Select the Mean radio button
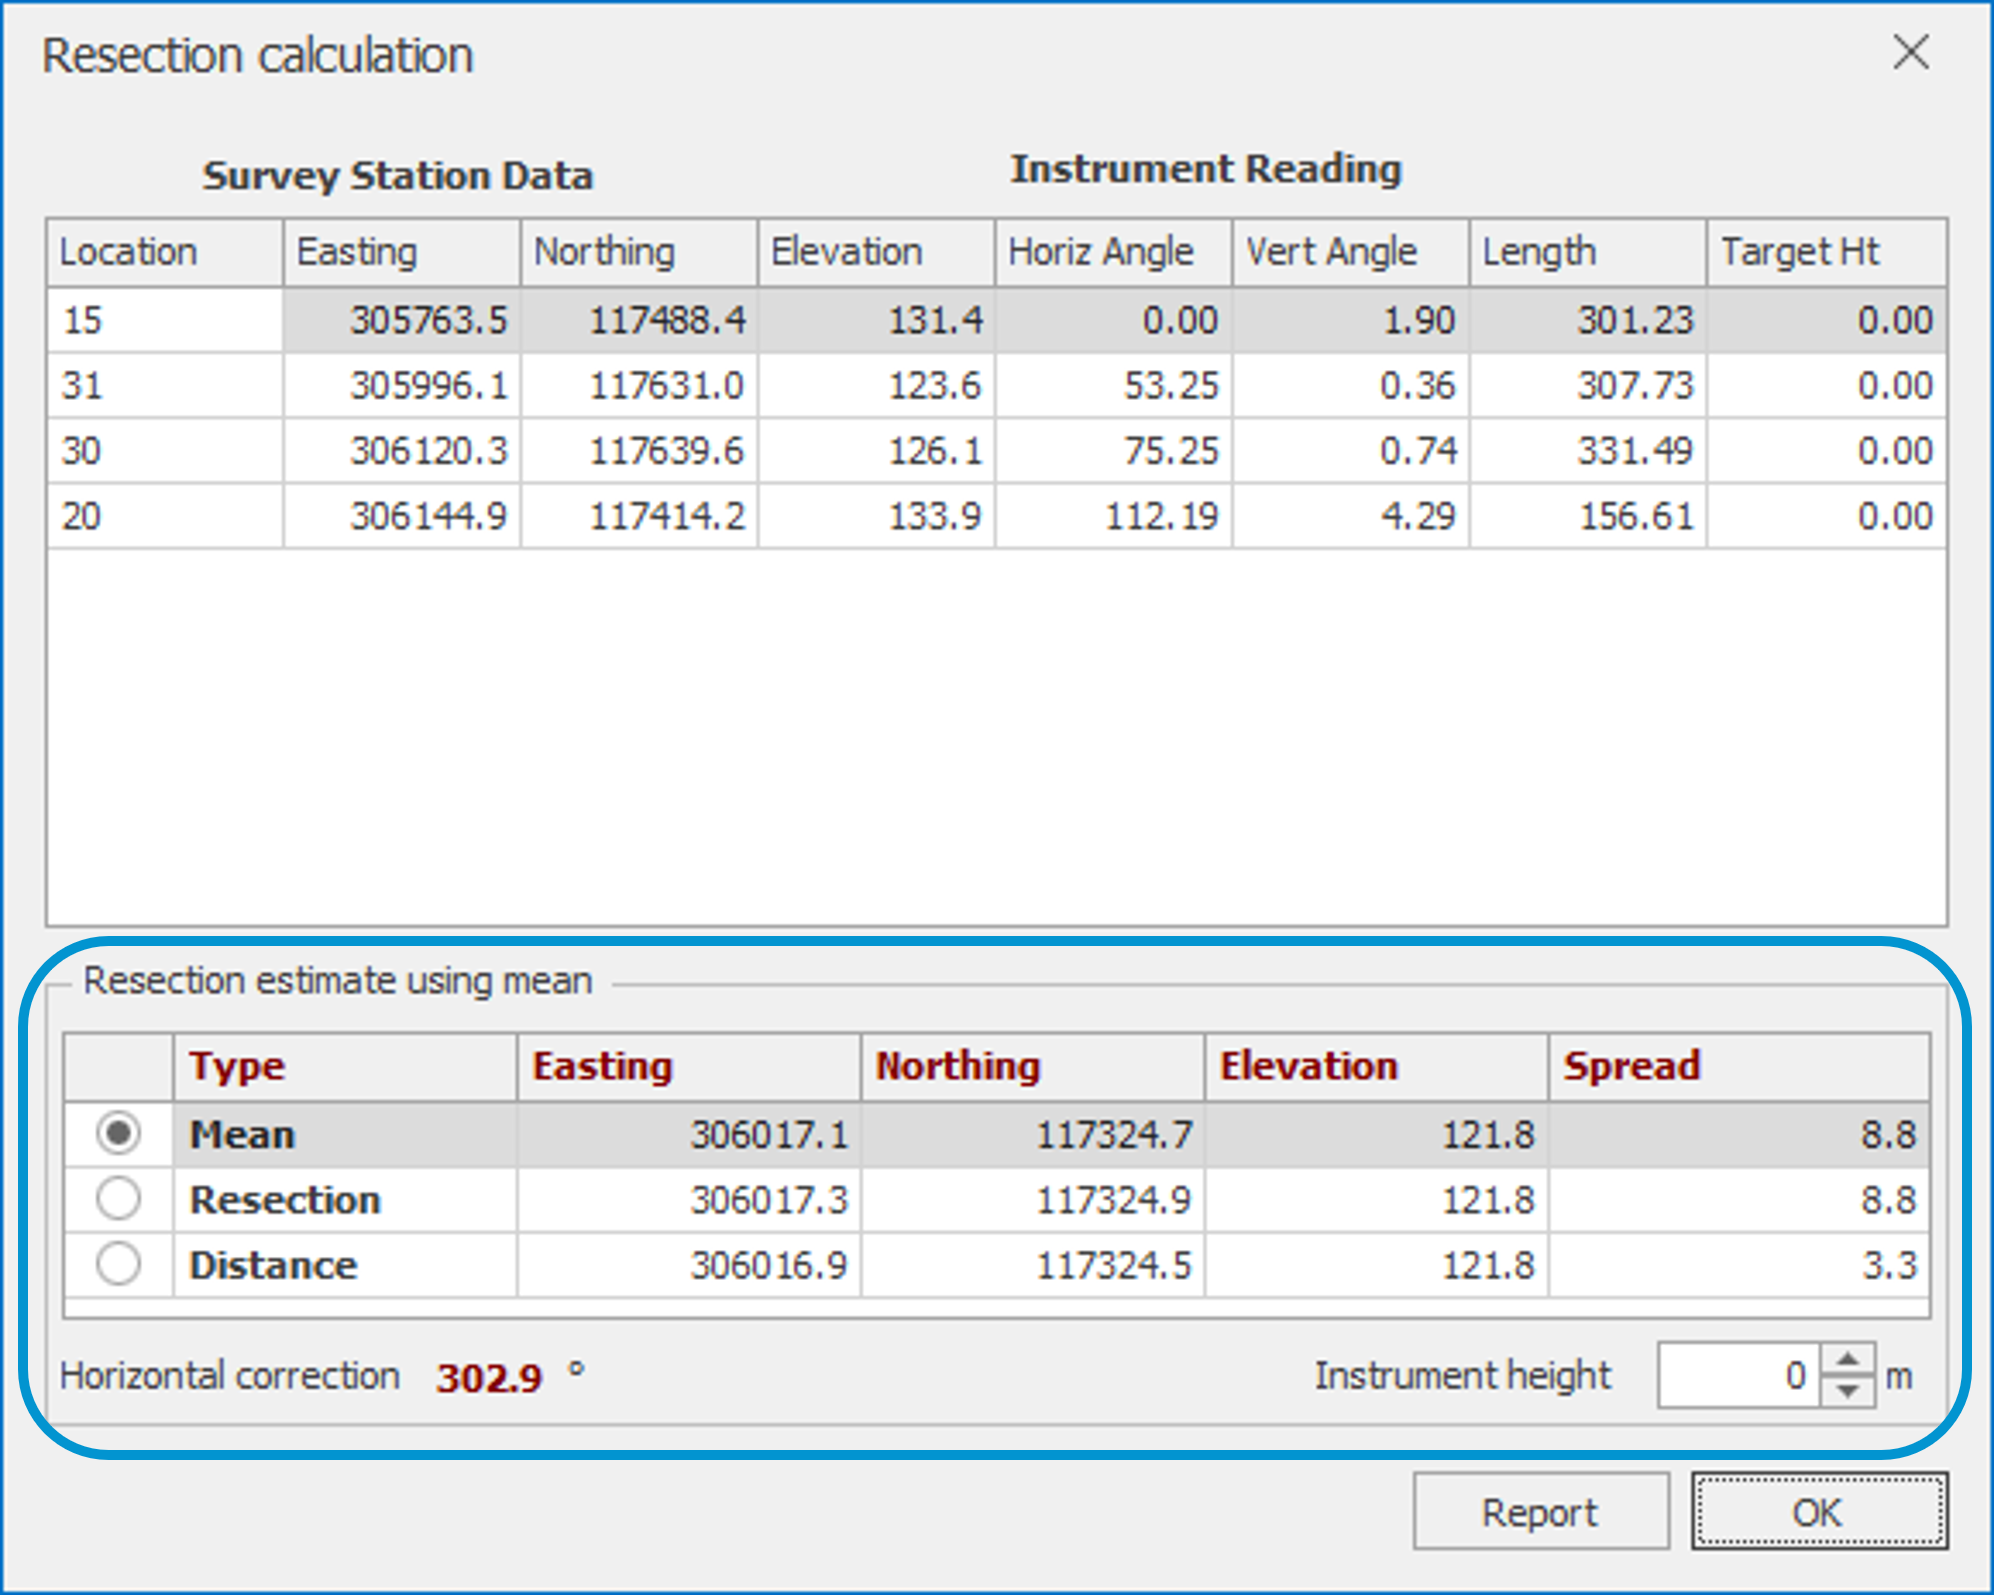This screenshot has width=1994, height=1595. [x=119, y=1134]
